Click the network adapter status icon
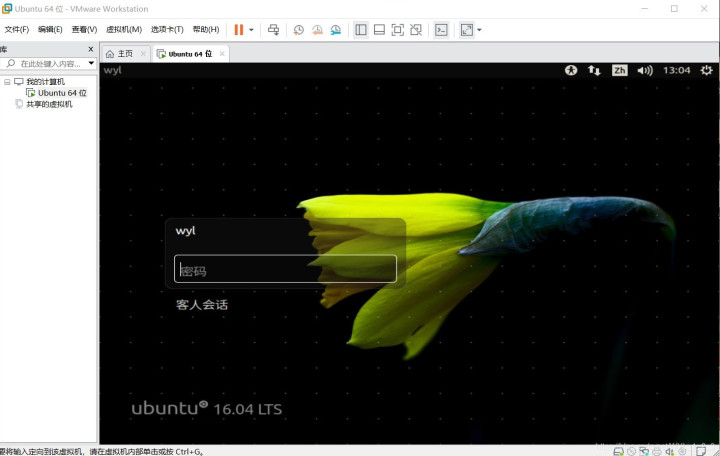 point(644,451)
